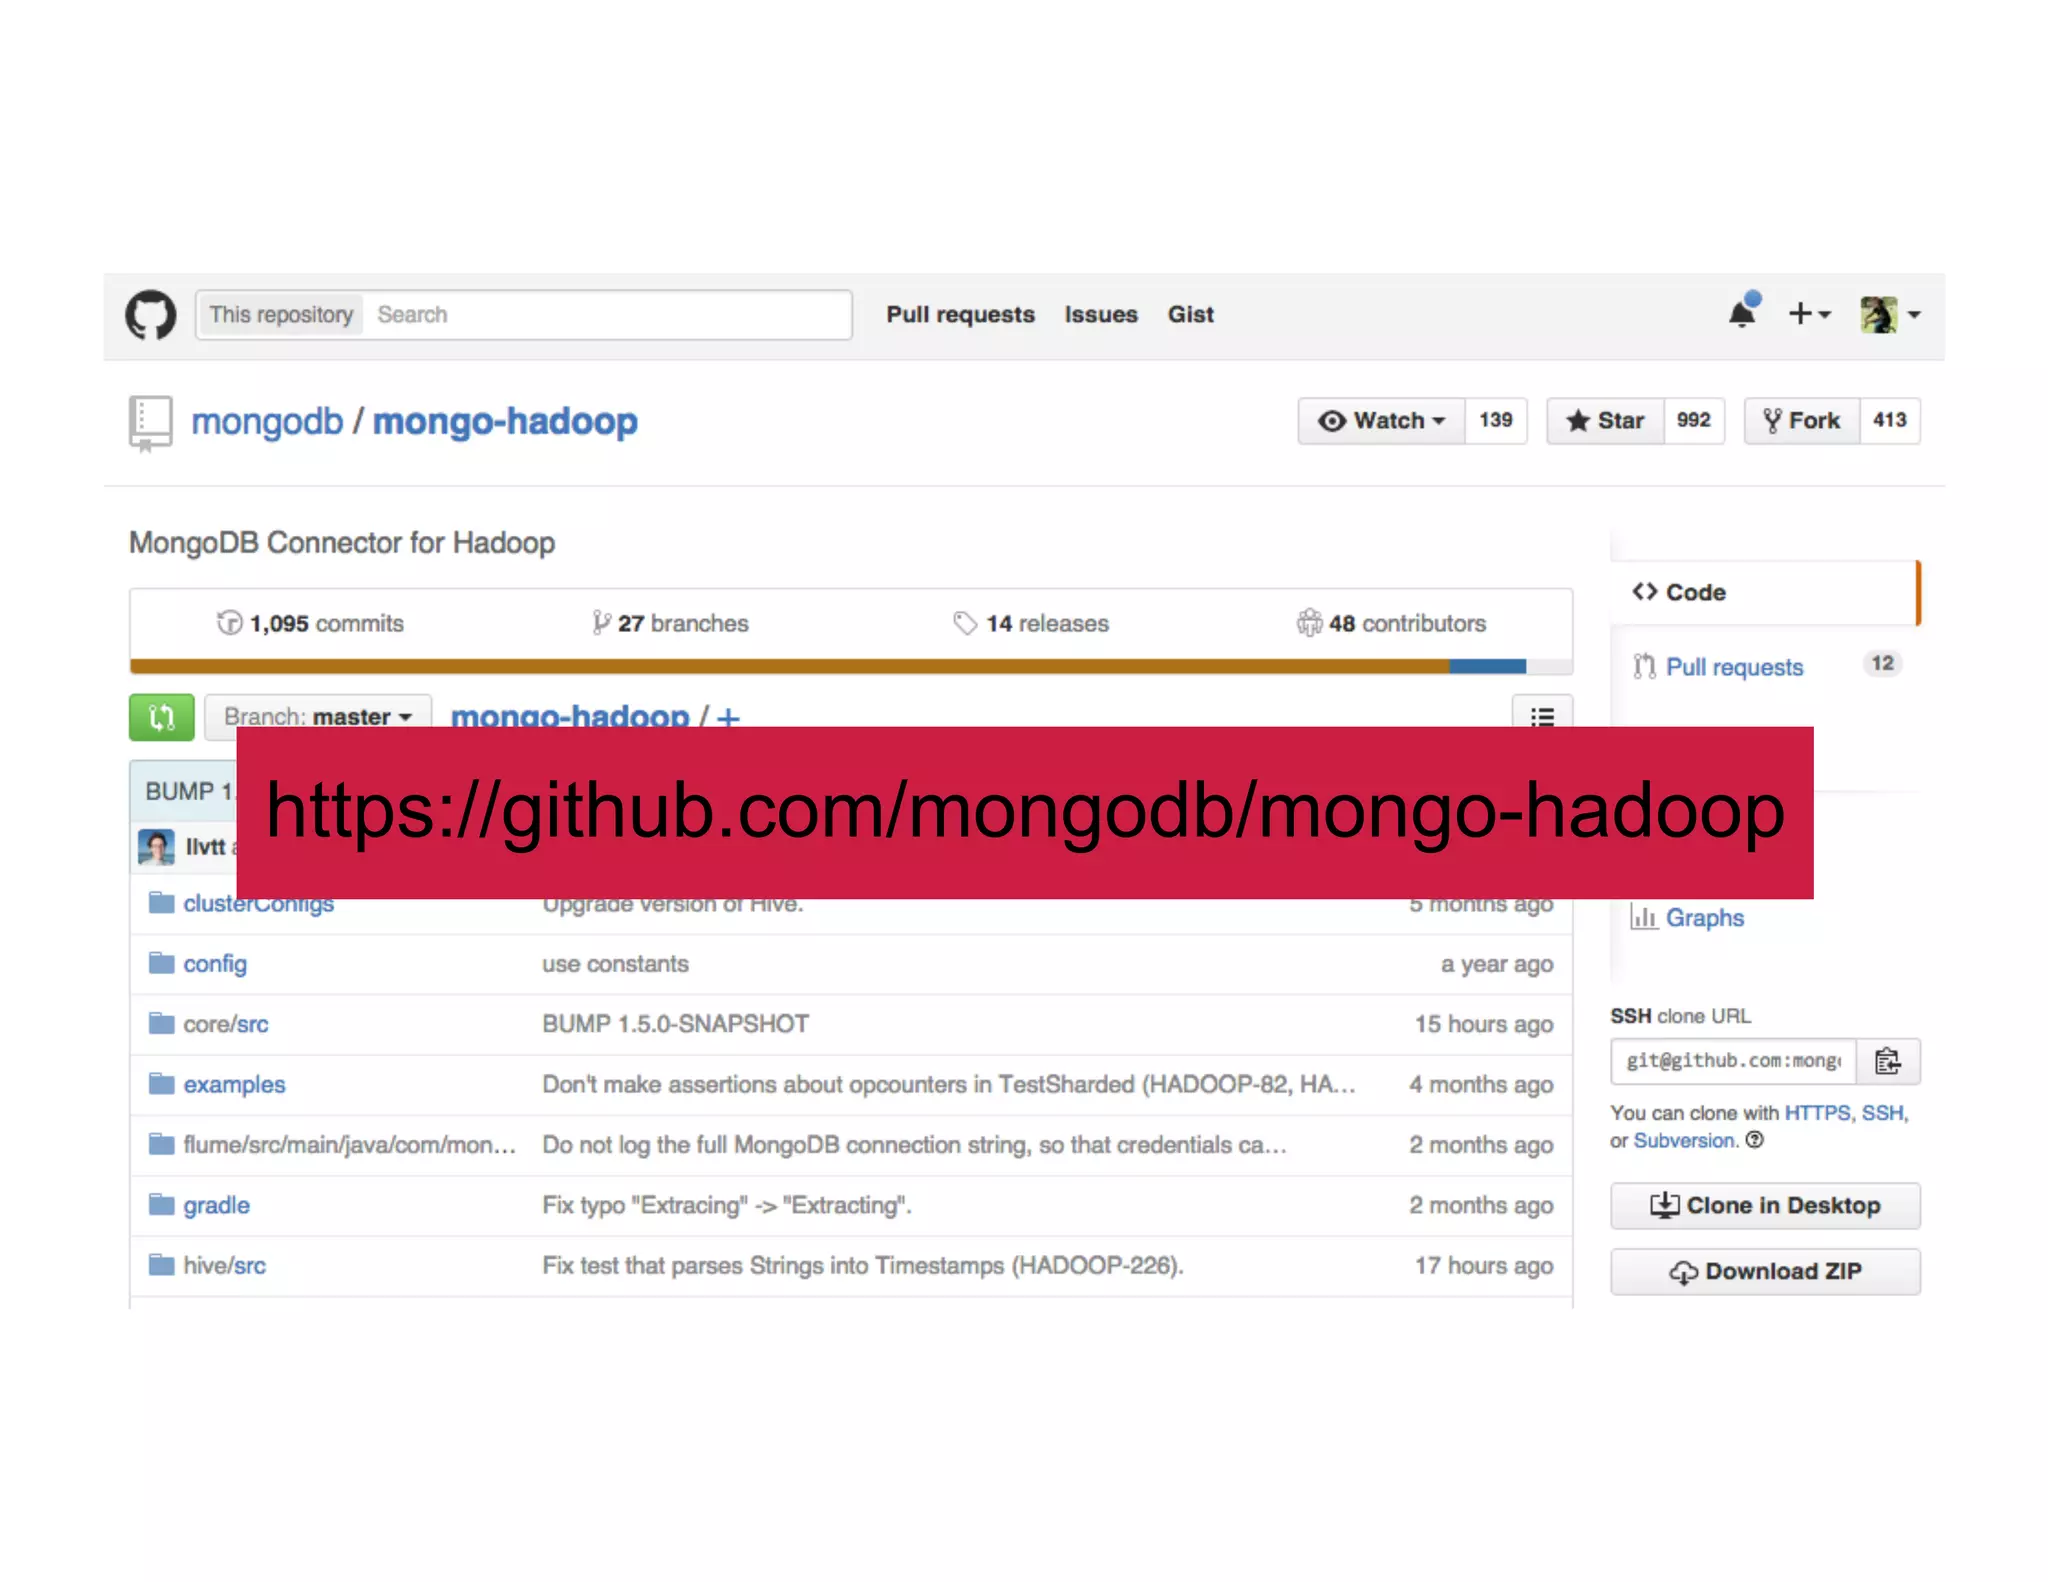Open mongo-hadoop breadcrumb path link
2048x1582 pixels.
pos(570,716)
